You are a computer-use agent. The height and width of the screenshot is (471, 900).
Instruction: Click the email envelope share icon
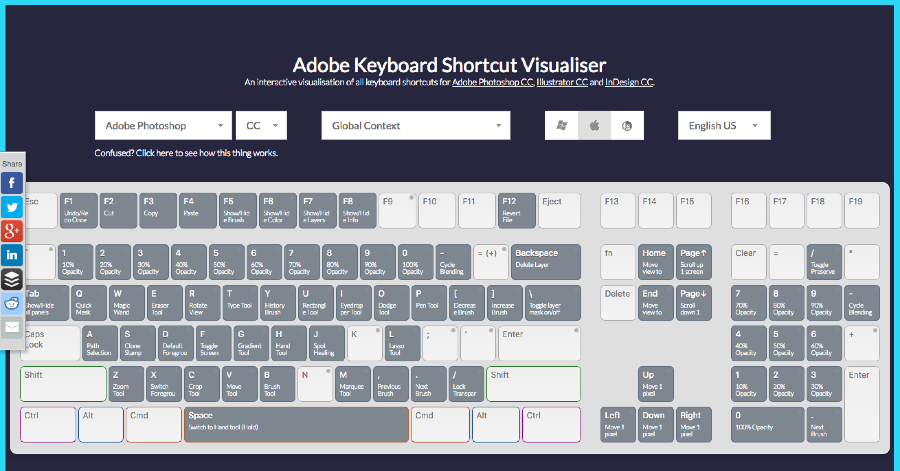12,327
